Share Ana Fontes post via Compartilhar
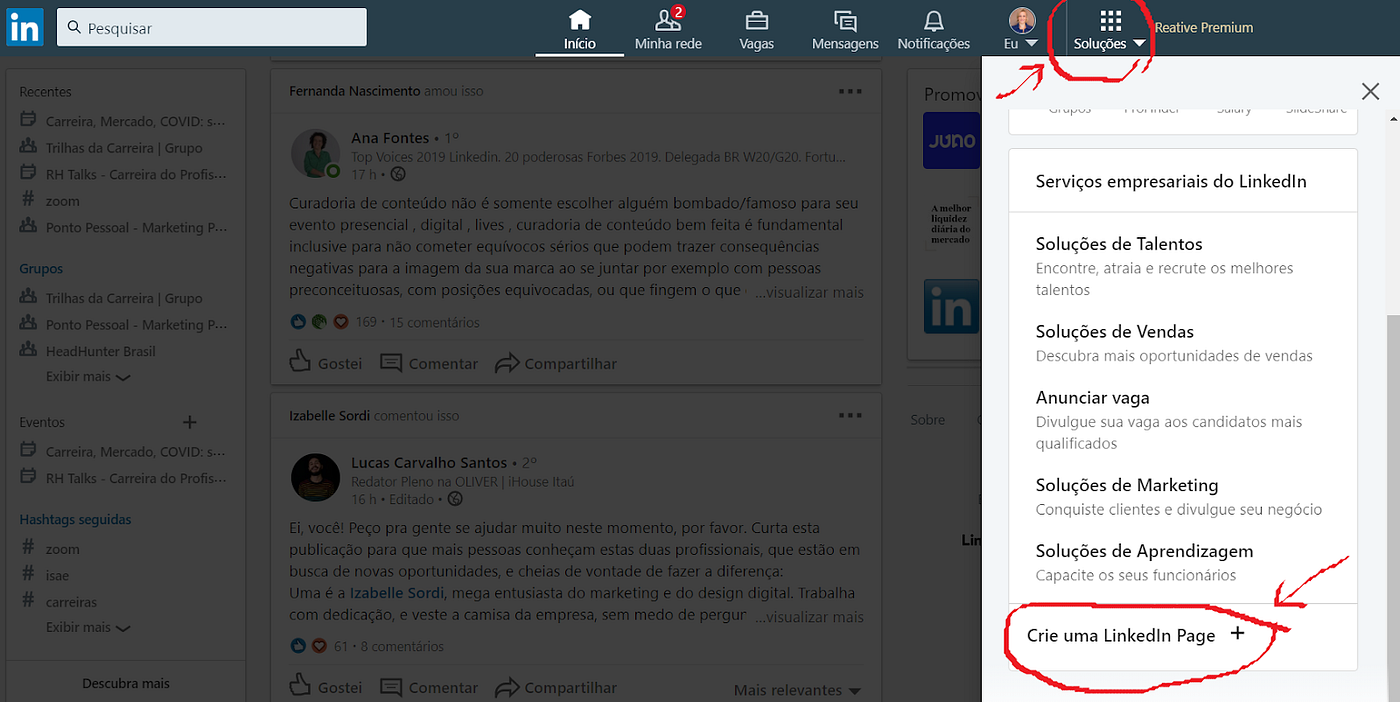The width and height of the screenshot is (1400, 702). tap(557, 363)
